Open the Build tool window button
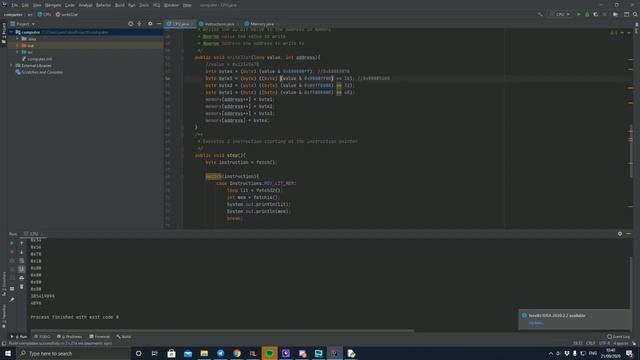Image resolution: width=640 pixels, height=360 pixels. click(x=123, y=337)
